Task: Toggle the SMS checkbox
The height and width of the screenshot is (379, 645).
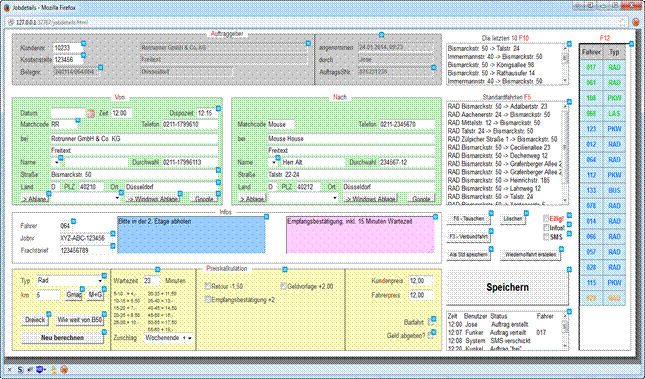Action: 546,237
